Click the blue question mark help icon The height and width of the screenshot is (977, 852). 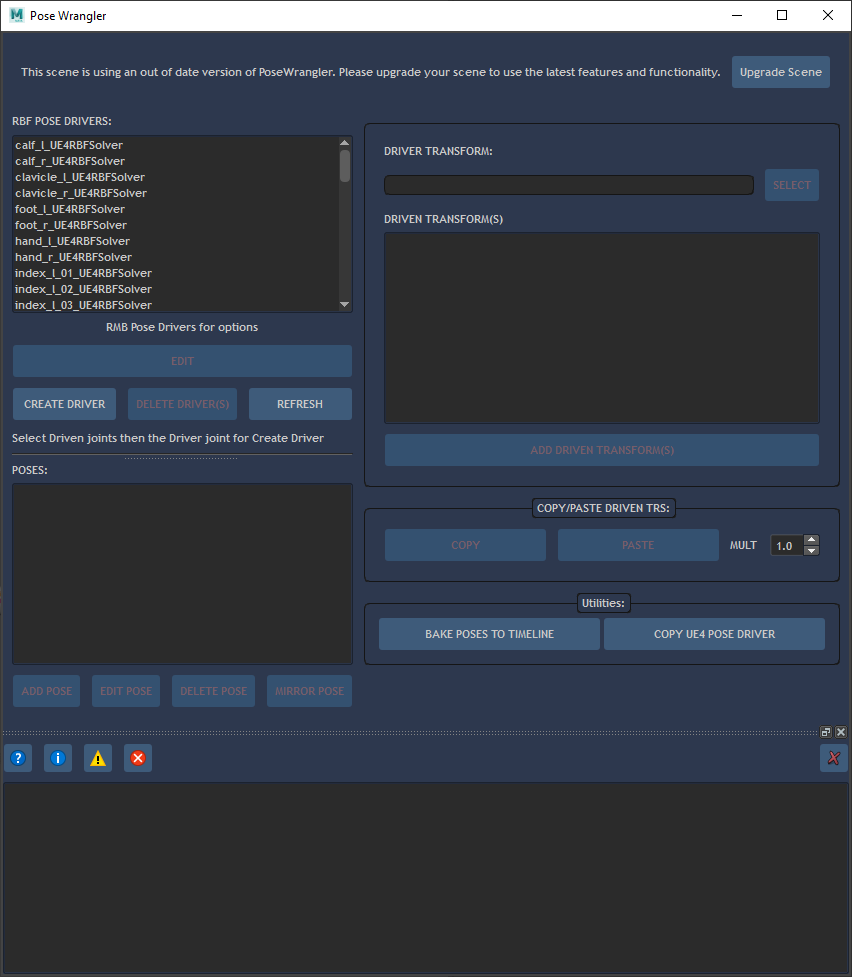click(17, 758)
